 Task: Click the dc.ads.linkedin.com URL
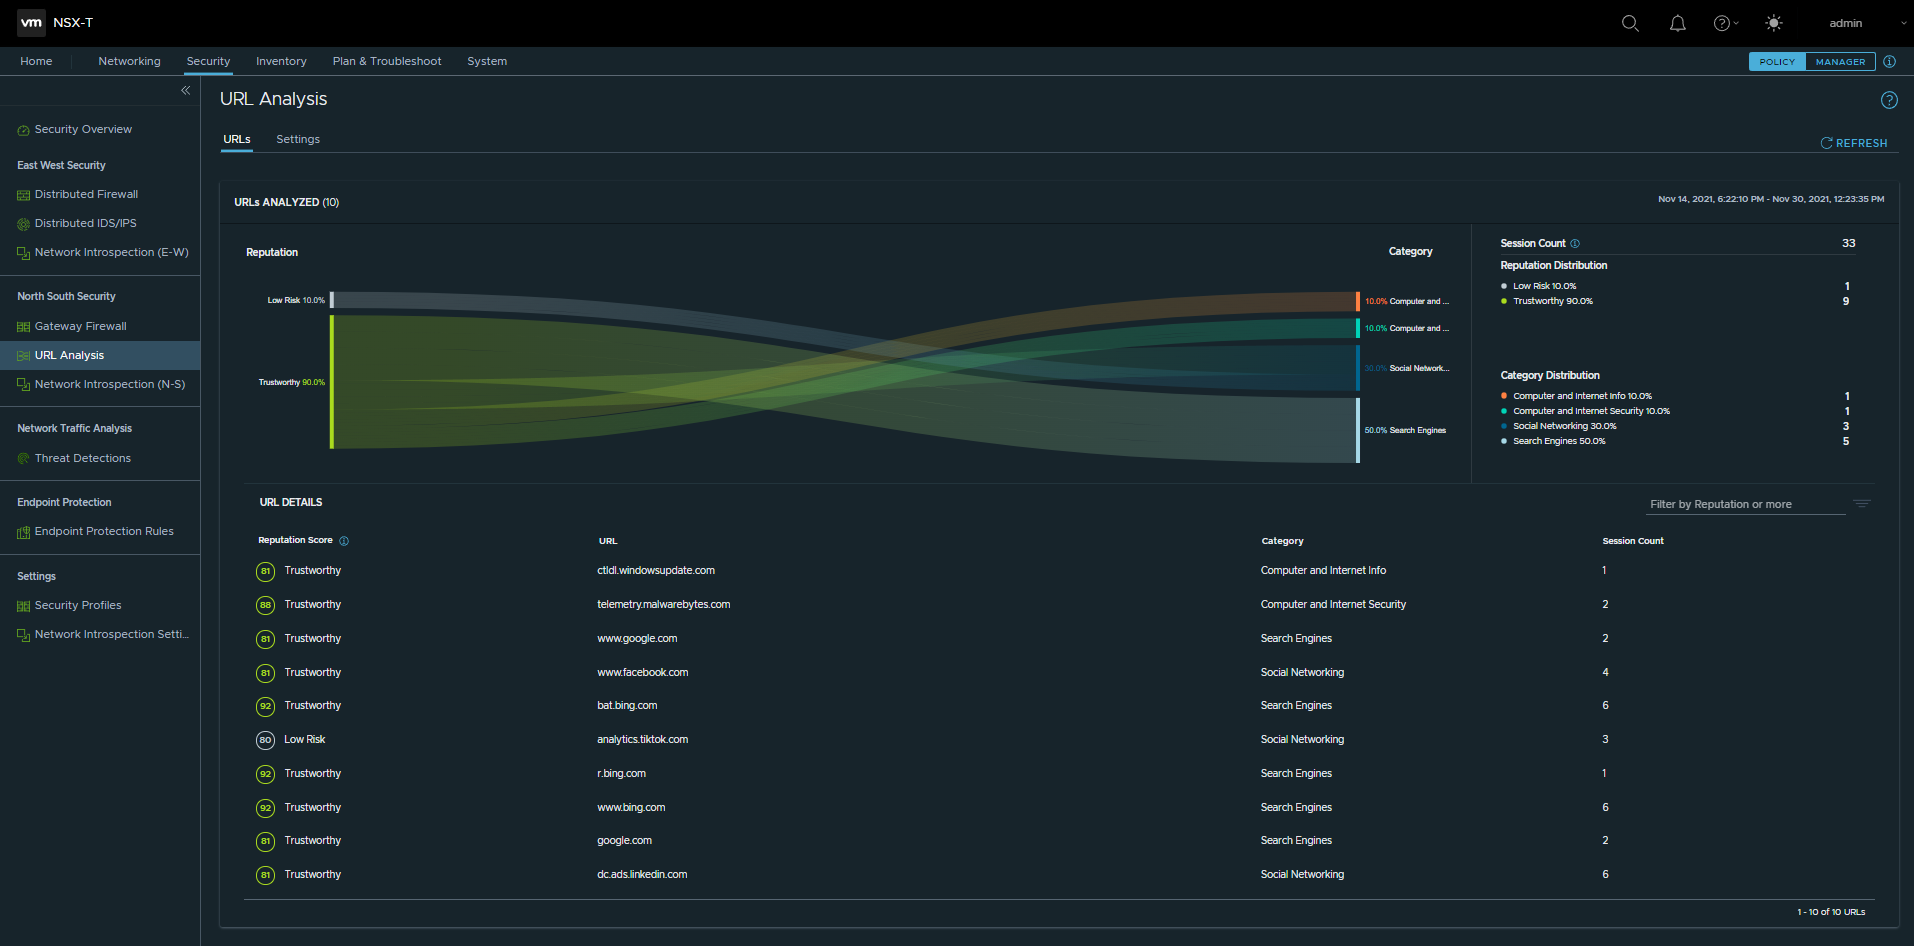[x=642, y=874]
